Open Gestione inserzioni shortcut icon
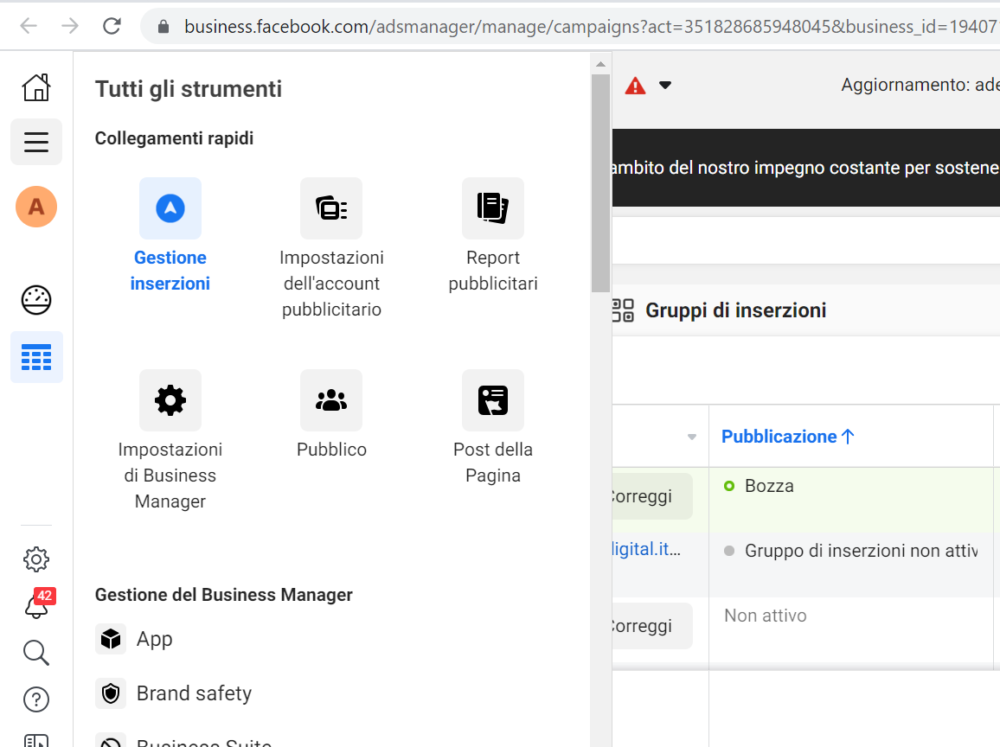This screenshot has width=1000, height=747. [x=170, y=209]
